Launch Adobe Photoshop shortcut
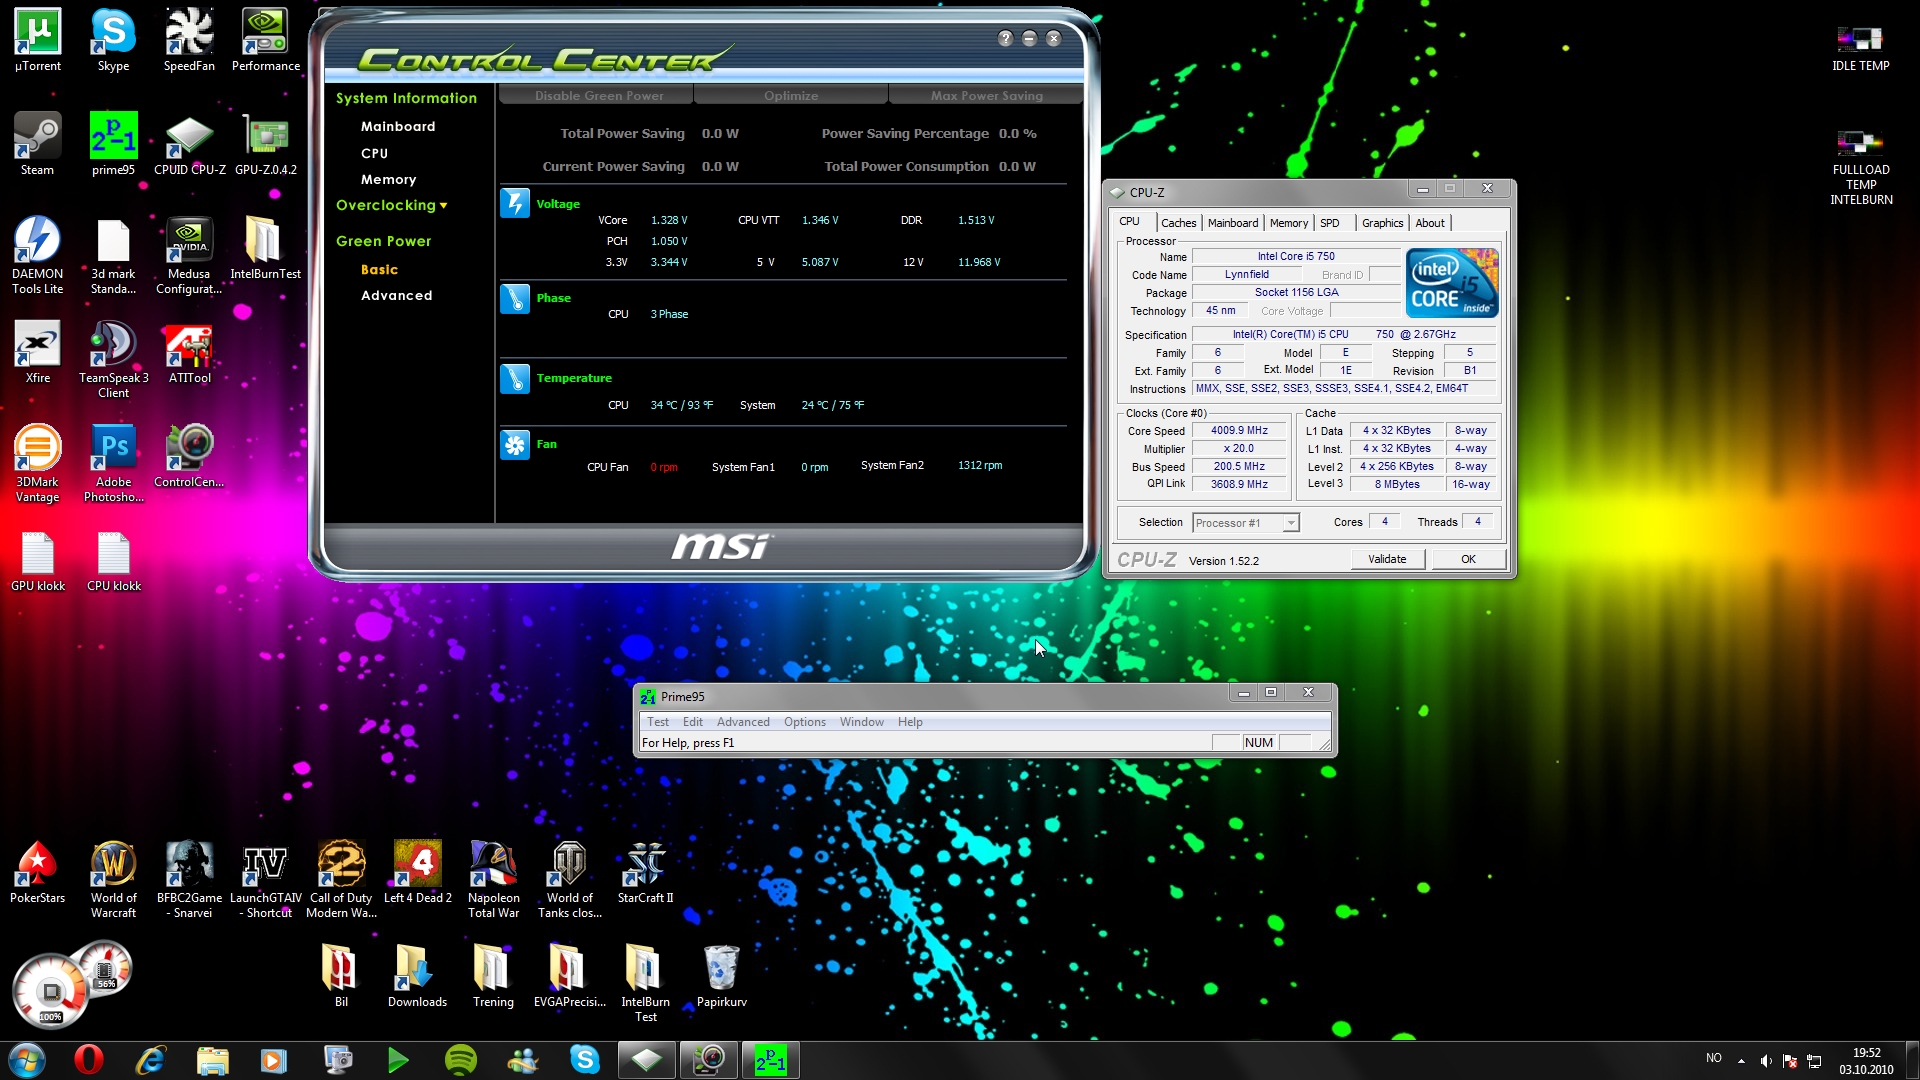Image resolution: width=1920 pixels, height=1080 pixels. pyautogui.click(x=113, y=463)
